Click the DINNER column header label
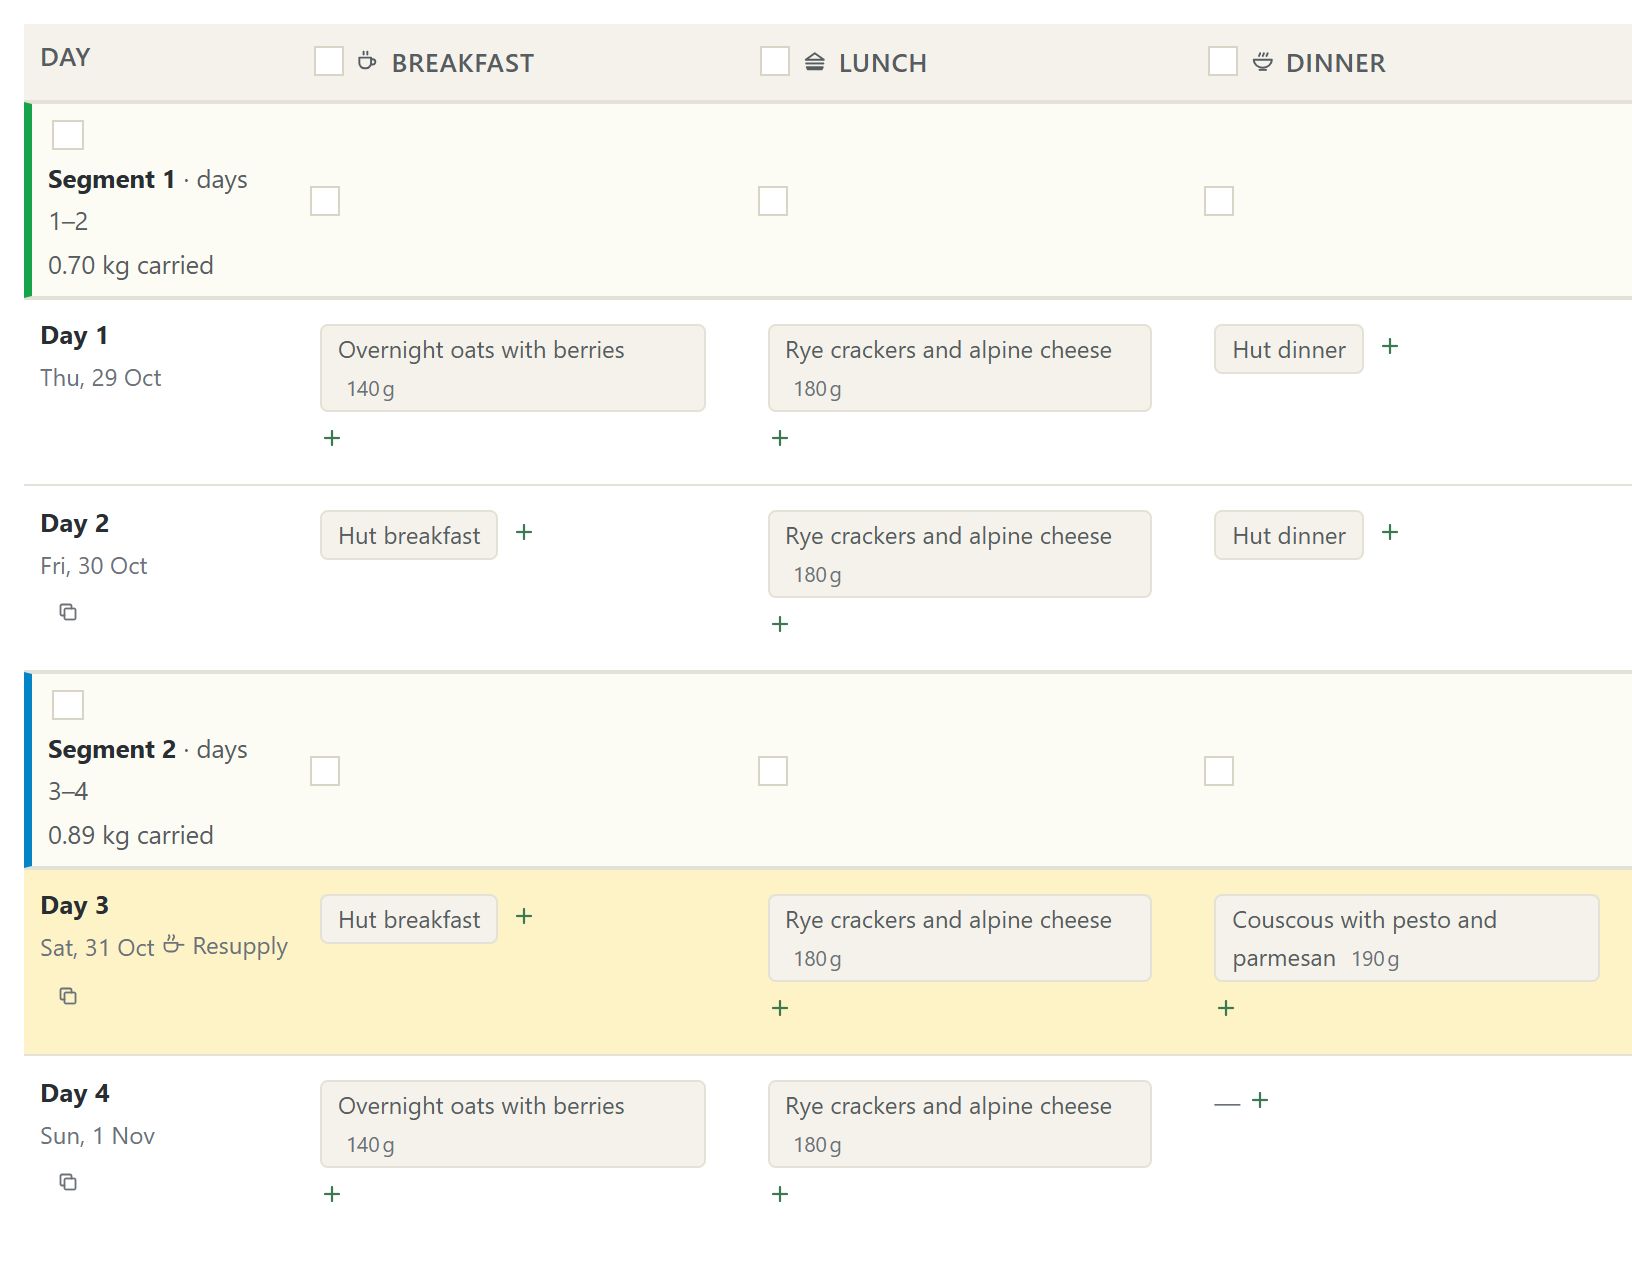 click(x=1336, y=63)
